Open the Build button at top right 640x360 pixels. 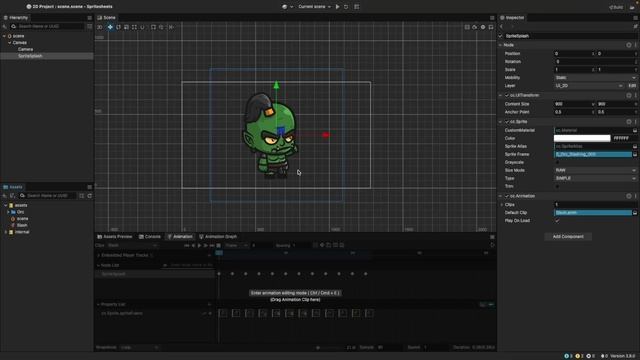pyautogui.click(x=616, y=7)
